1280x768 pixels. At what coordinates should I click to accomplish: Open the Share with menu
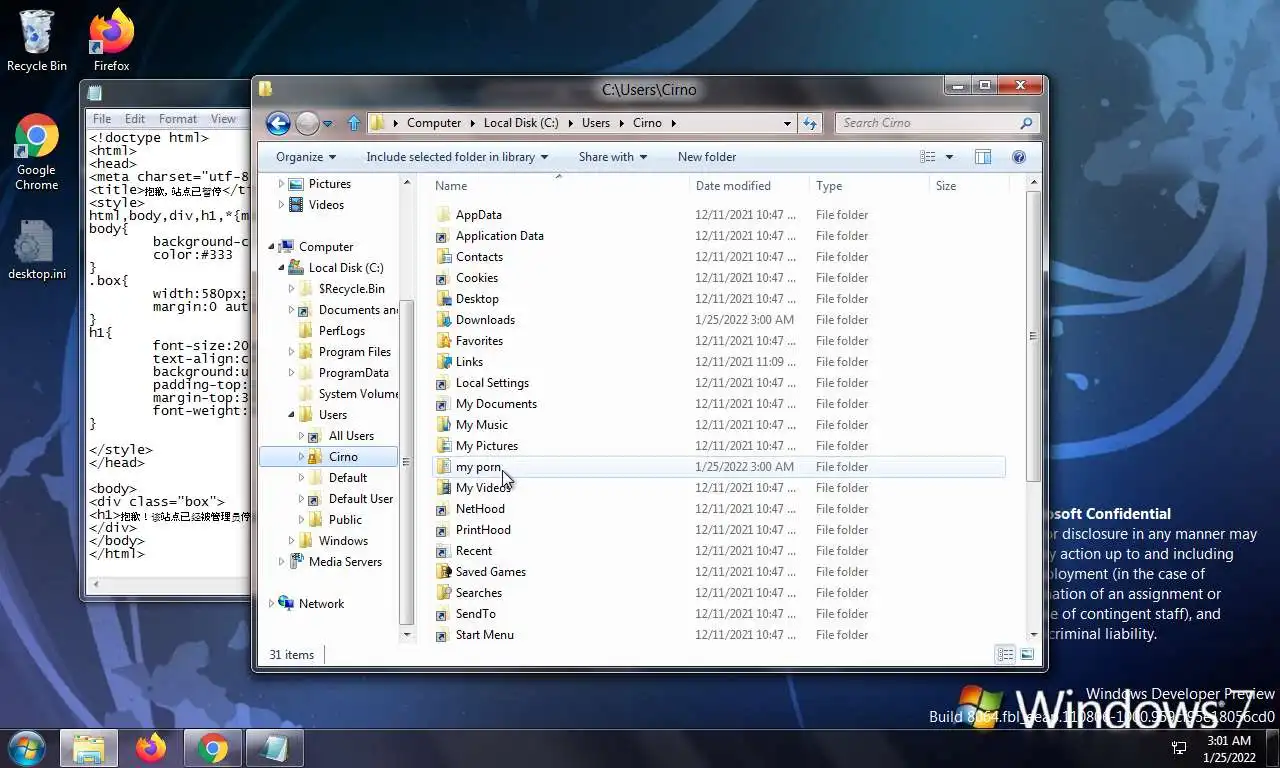coord(613,157)
